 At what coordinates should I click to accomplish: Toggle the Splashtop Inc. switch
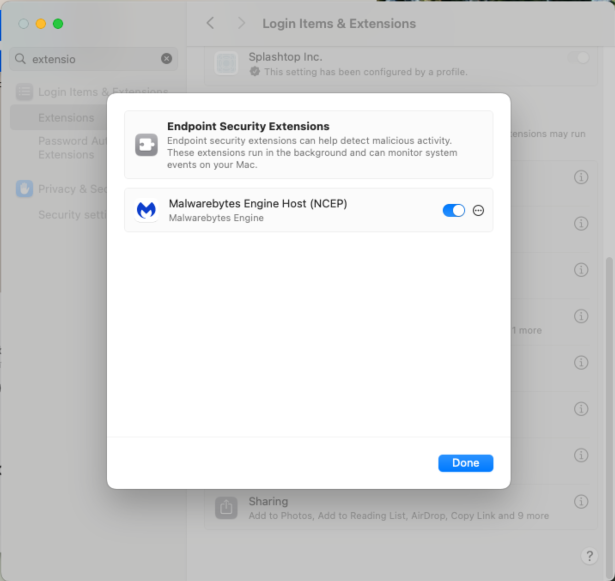579,58
